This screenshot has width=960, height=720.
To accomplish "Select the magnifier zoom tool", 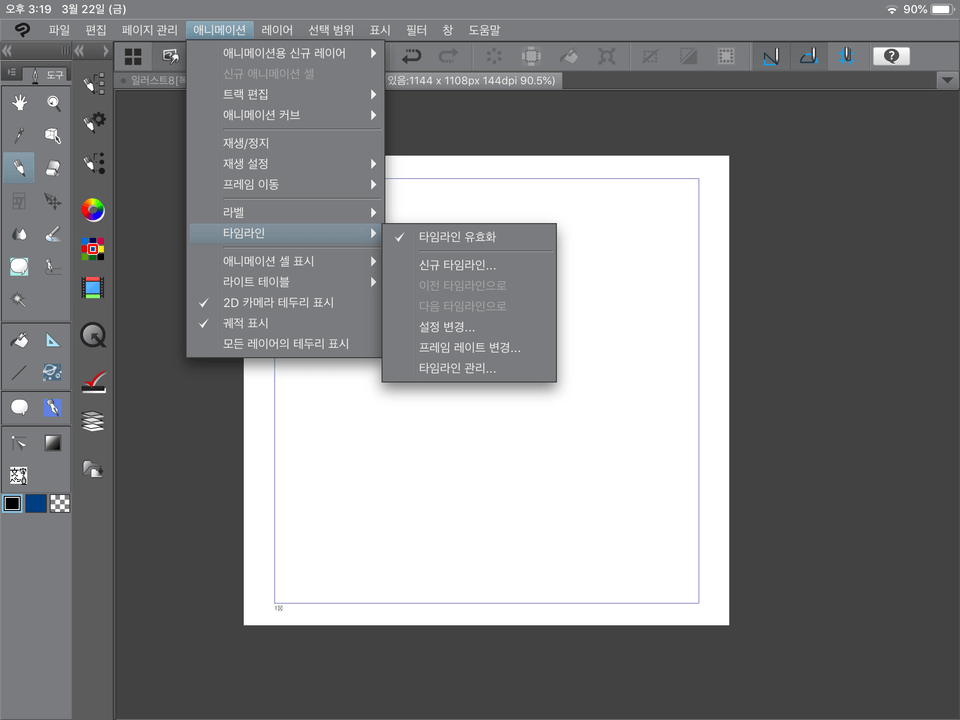I will (53, 102).
